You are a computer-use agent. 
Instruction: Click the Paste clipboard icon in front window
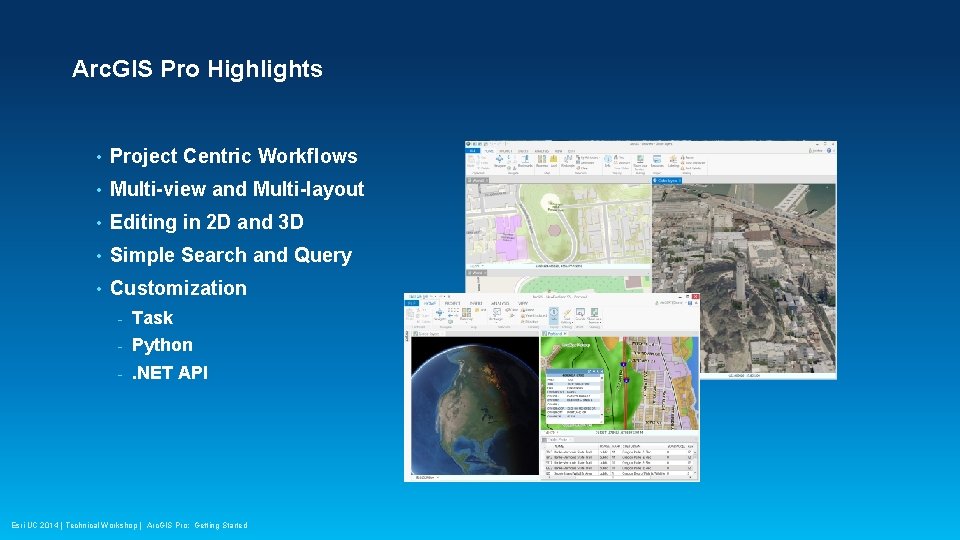click(x=410, y=315)
